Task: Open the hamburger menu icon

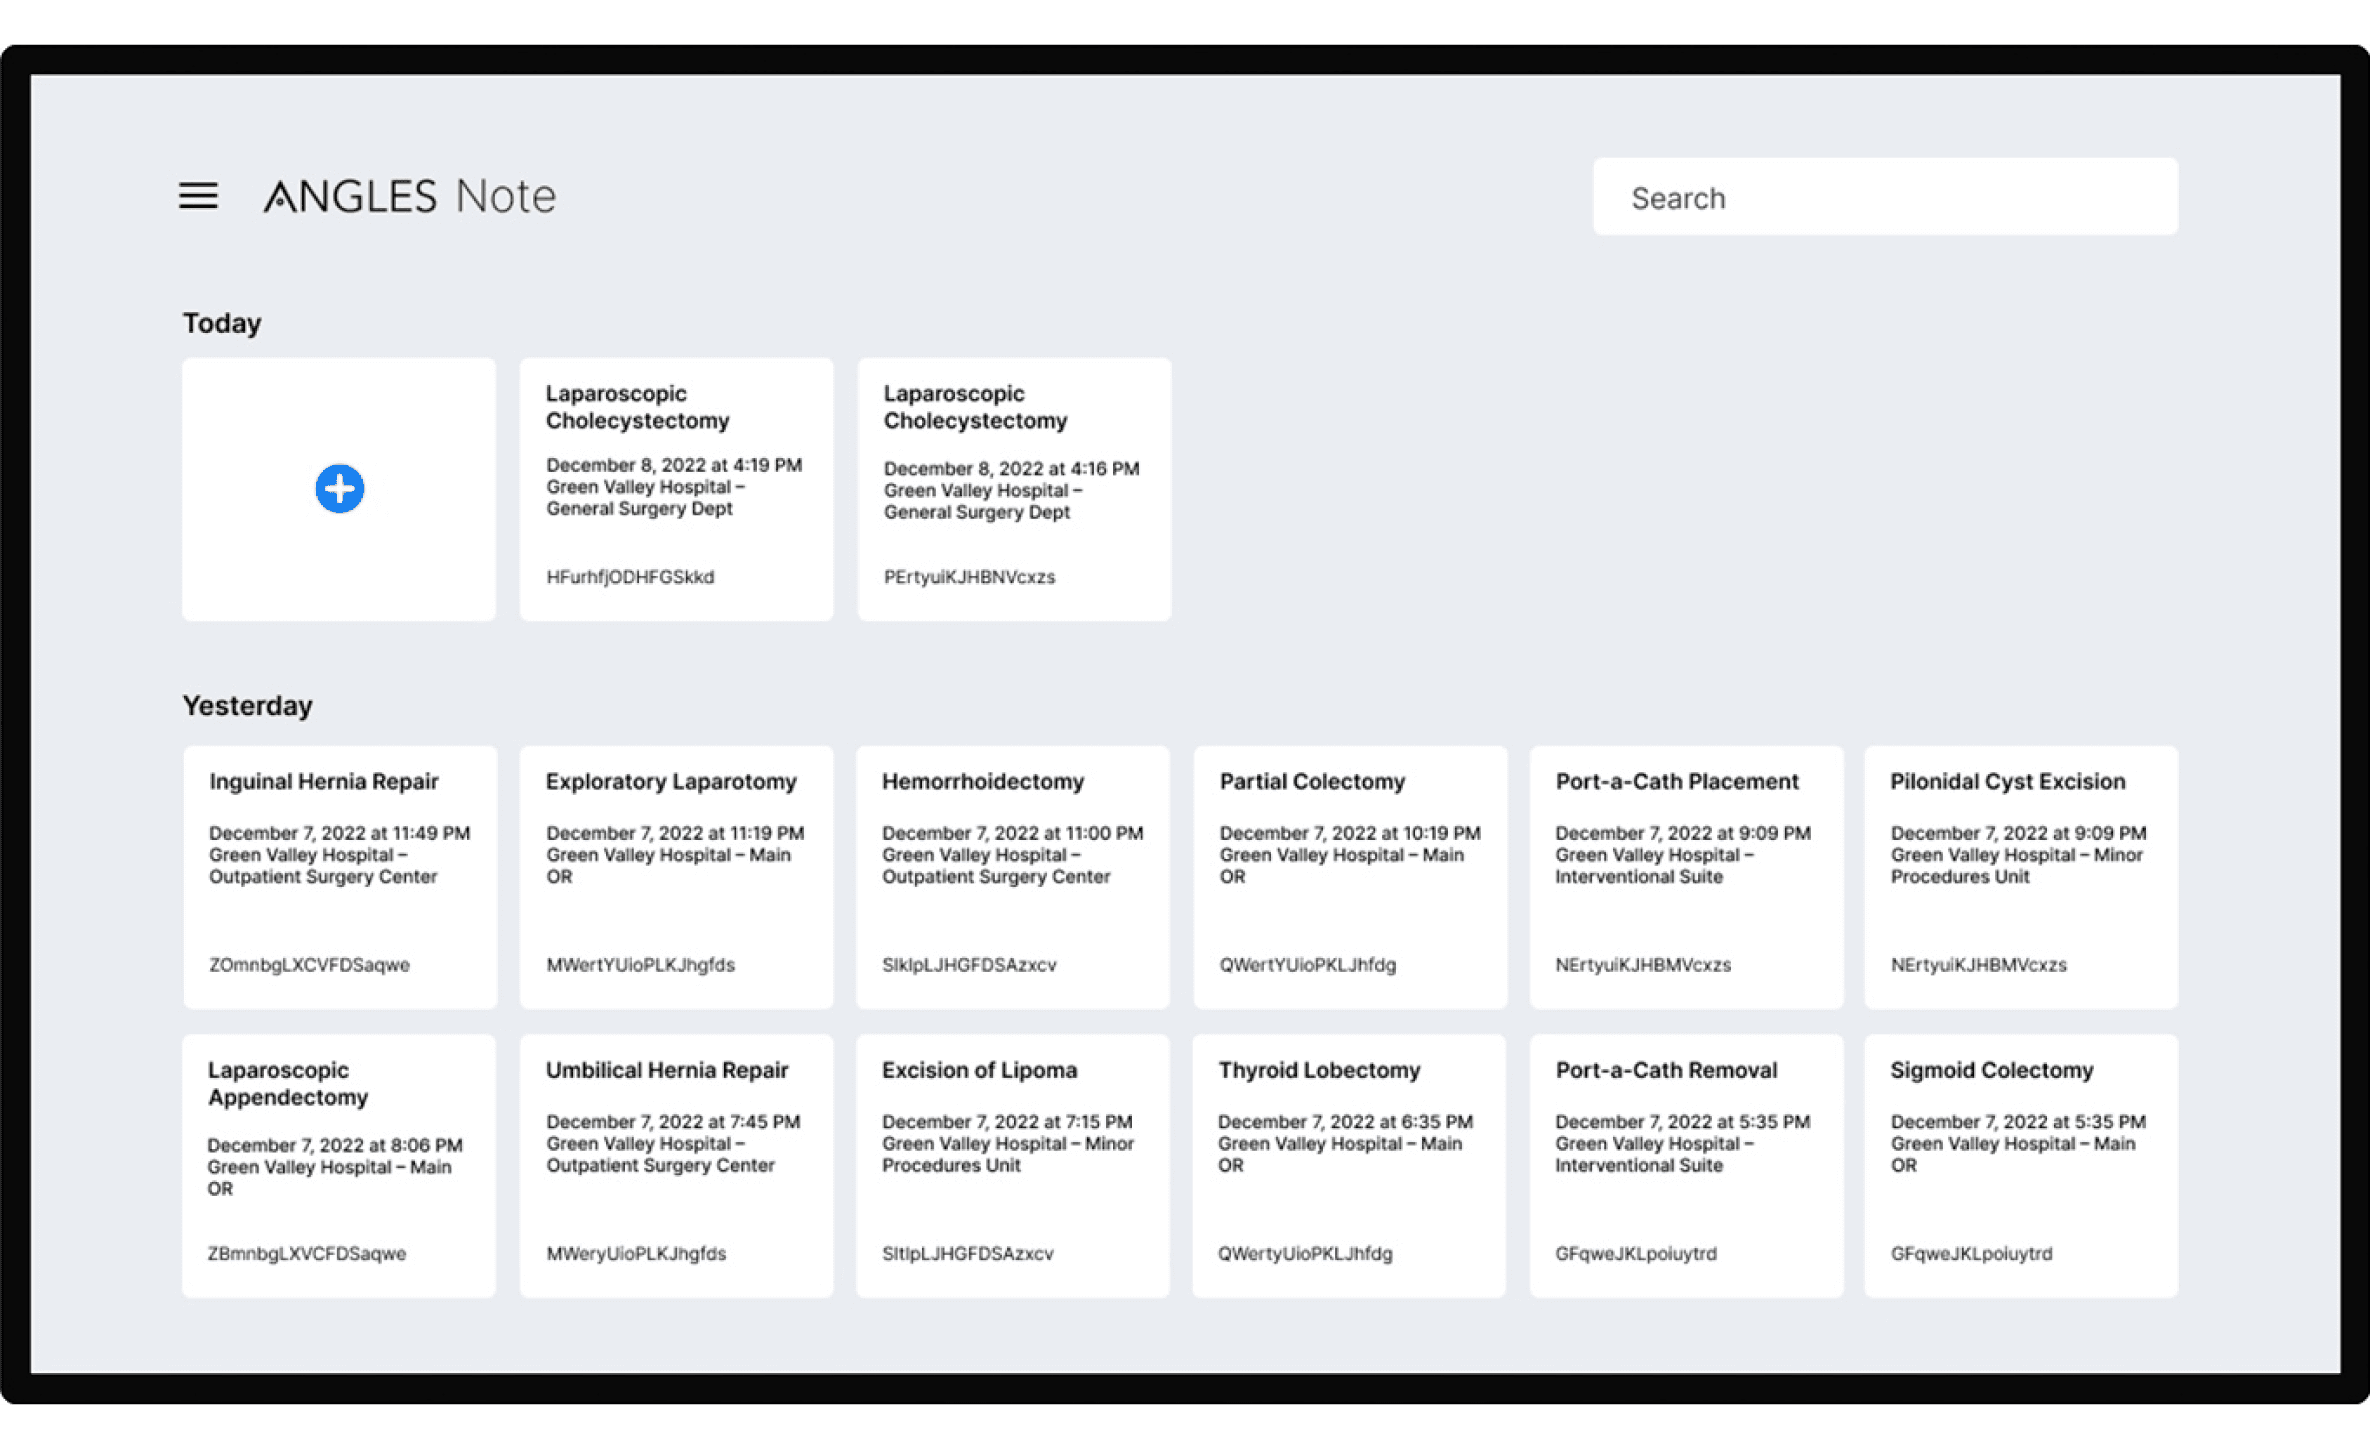Action: click(x=198, y=196)
